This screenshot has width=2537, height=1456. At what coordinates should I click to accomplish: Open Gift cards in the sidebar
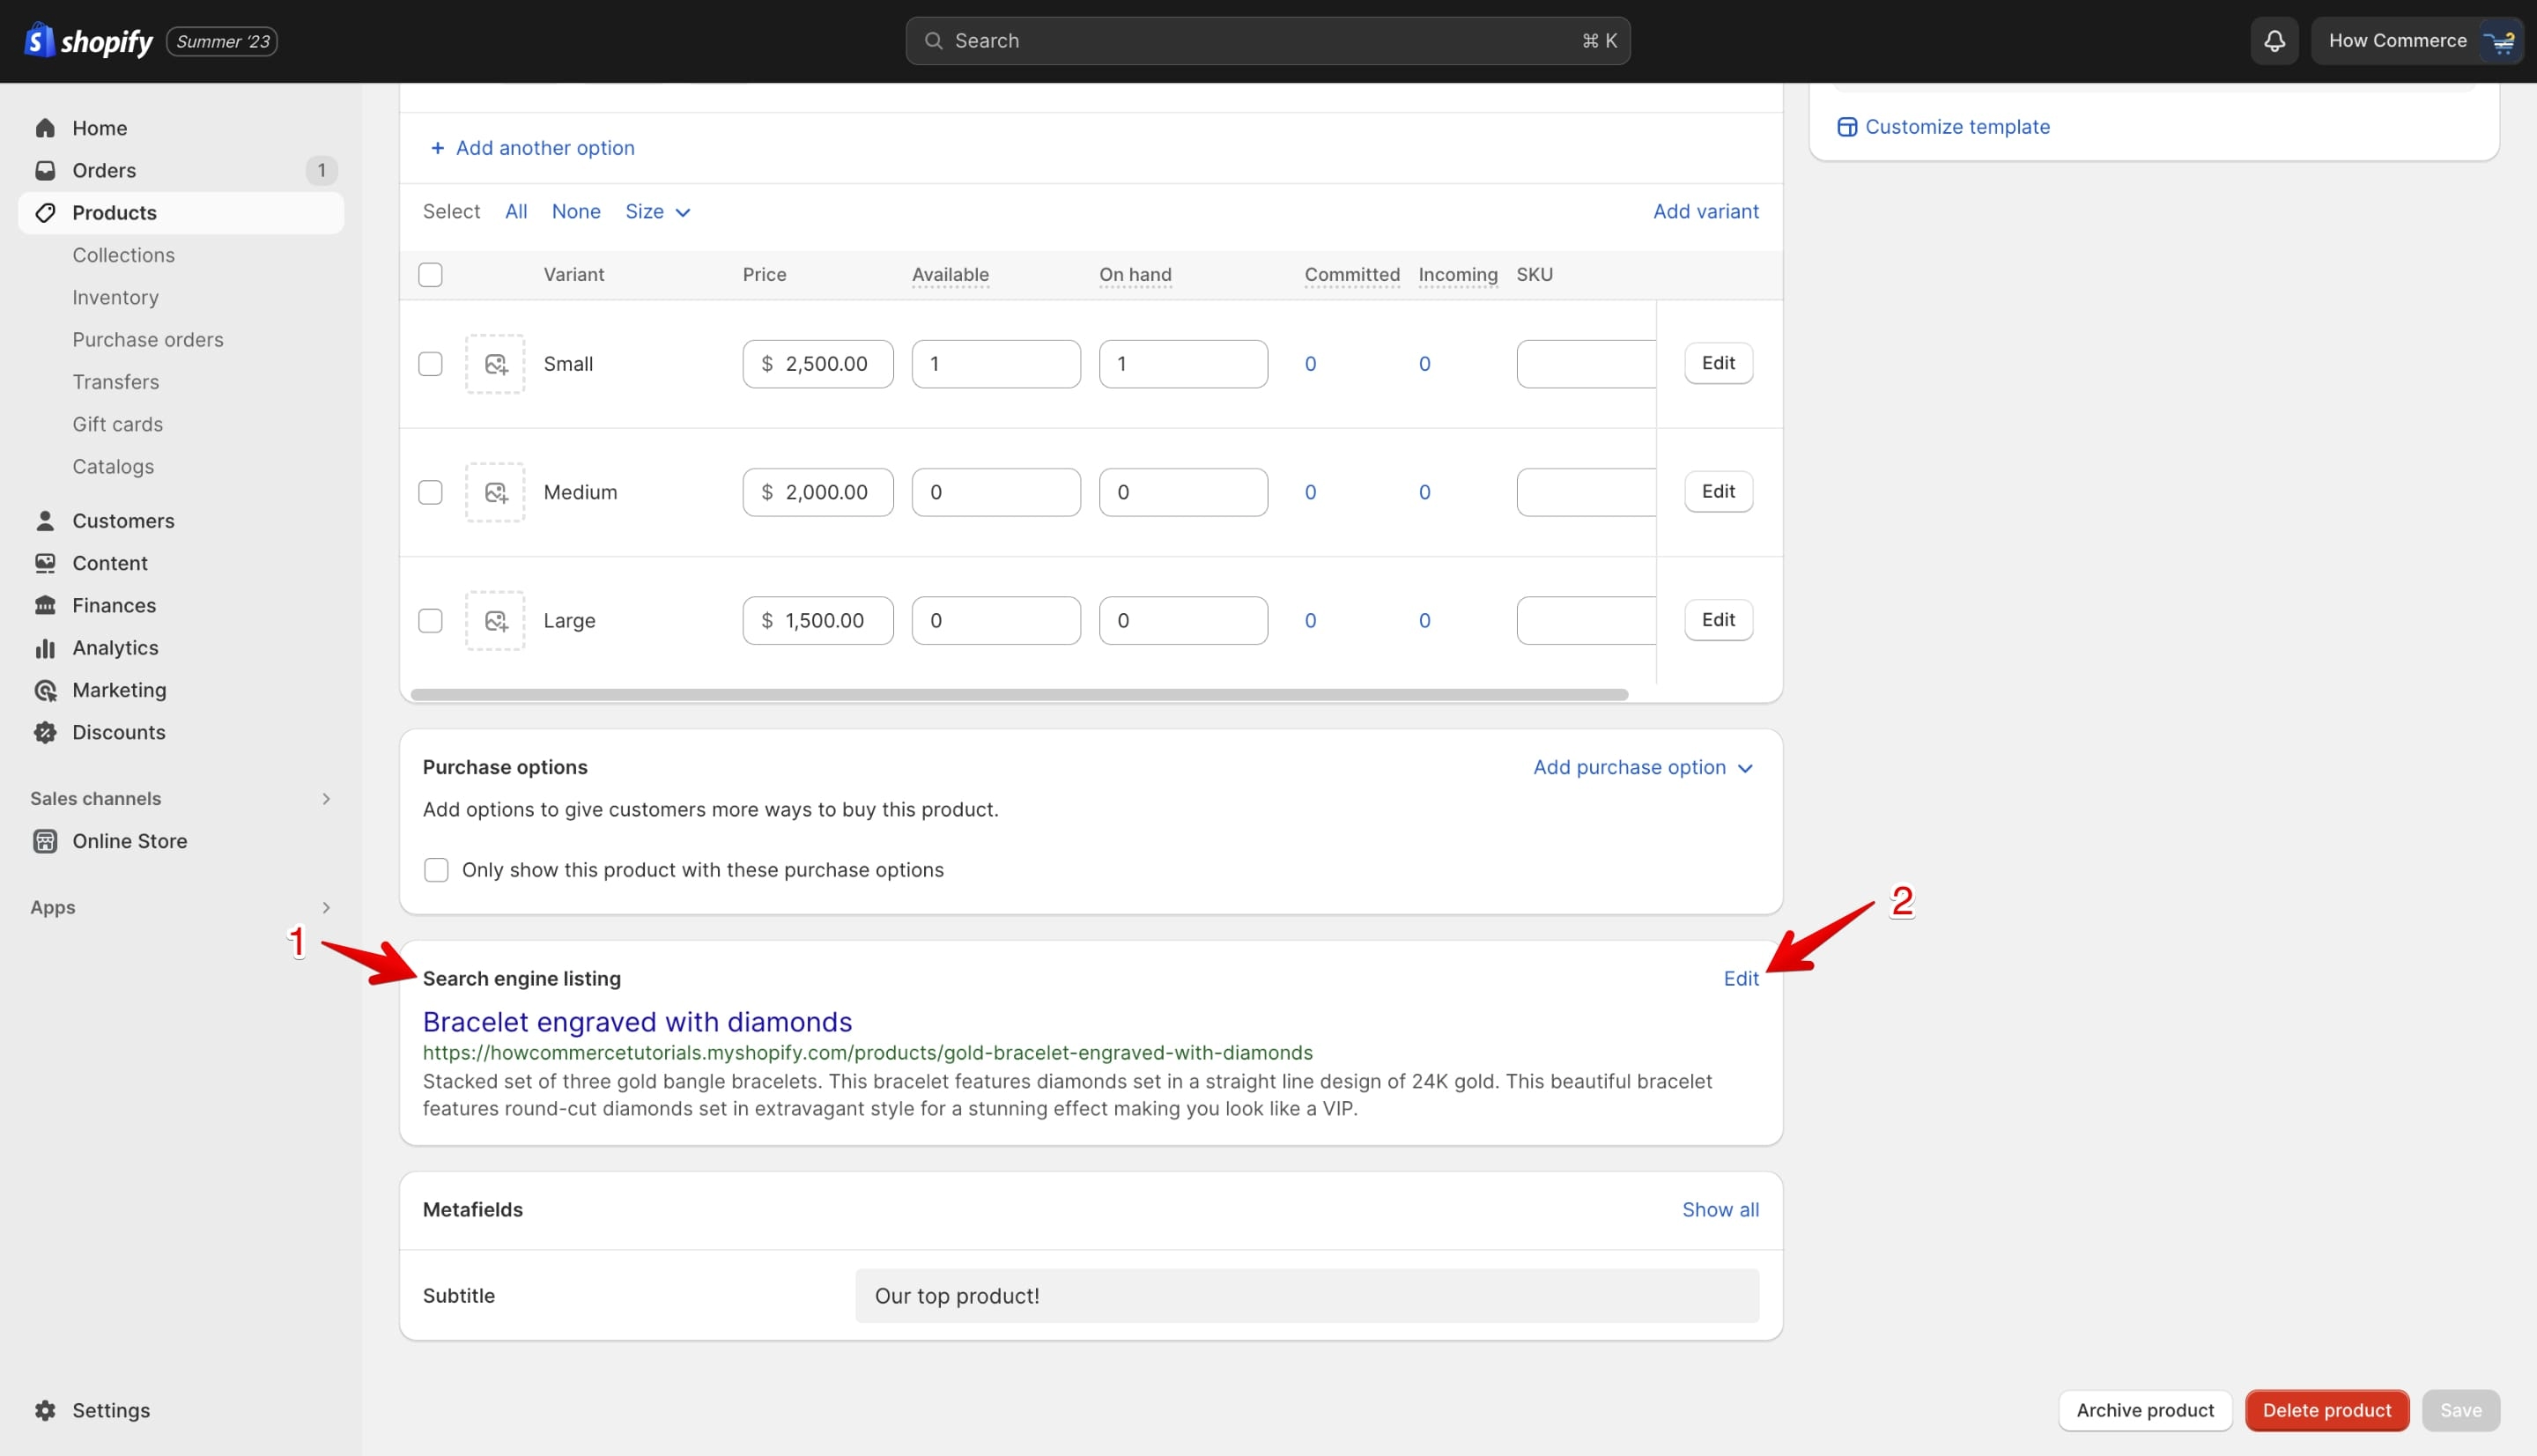(117, 424)
